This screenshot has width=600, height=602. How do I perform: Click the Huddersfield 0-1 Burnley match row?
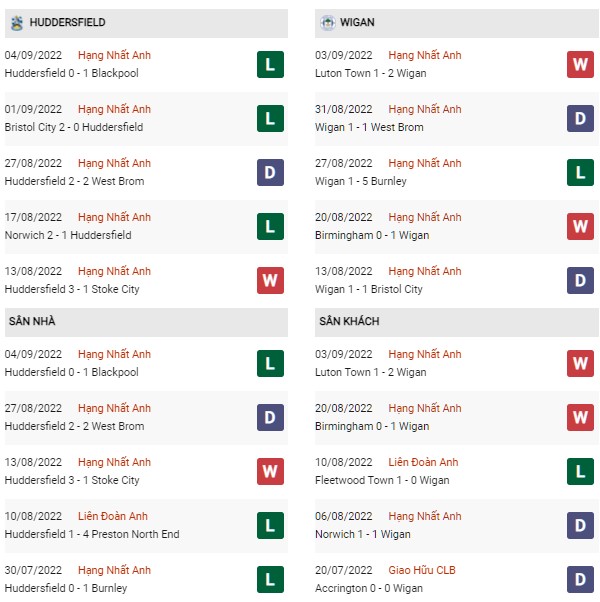(146, 579)
